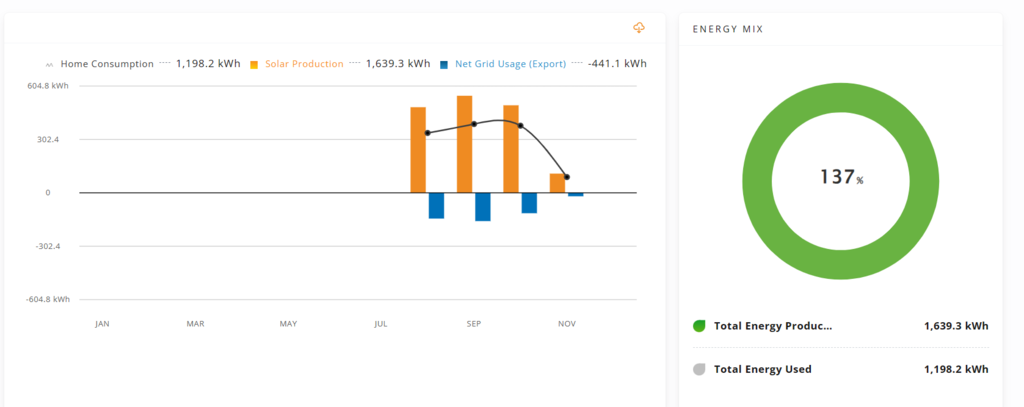Viewport: 1024px width, 407px height.
Task: Click the cloud download icon above chart
Action: (x=639, y=27)
